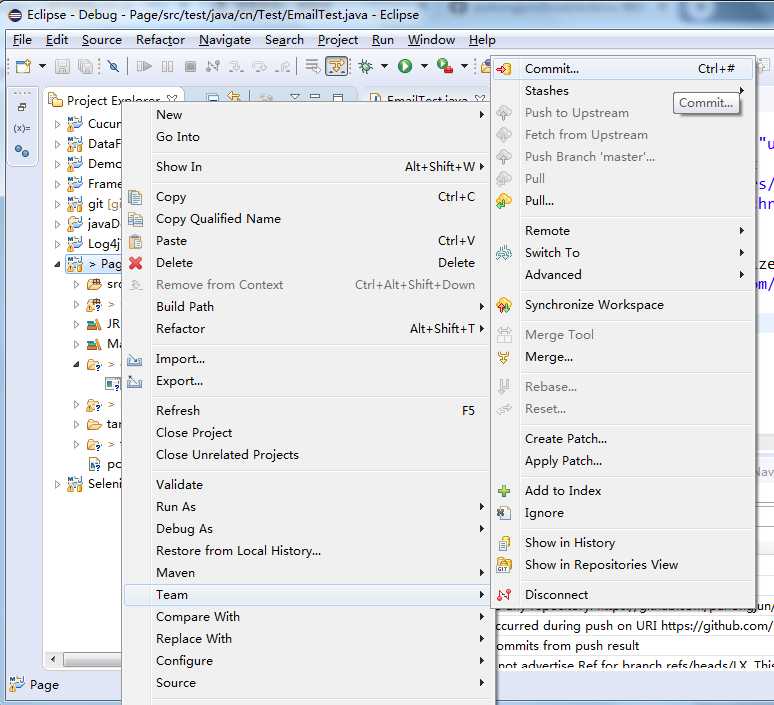Select the Project Explorer tab
This screenshot has height=705, width=774.
coord(113,100)
